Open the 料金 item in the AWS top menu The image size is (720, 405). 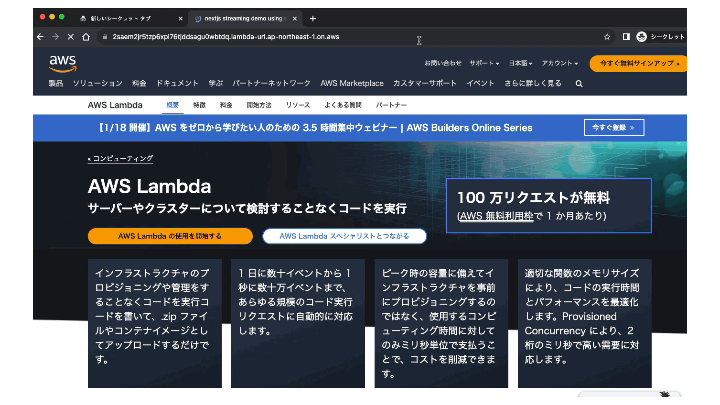coord(139,83)
